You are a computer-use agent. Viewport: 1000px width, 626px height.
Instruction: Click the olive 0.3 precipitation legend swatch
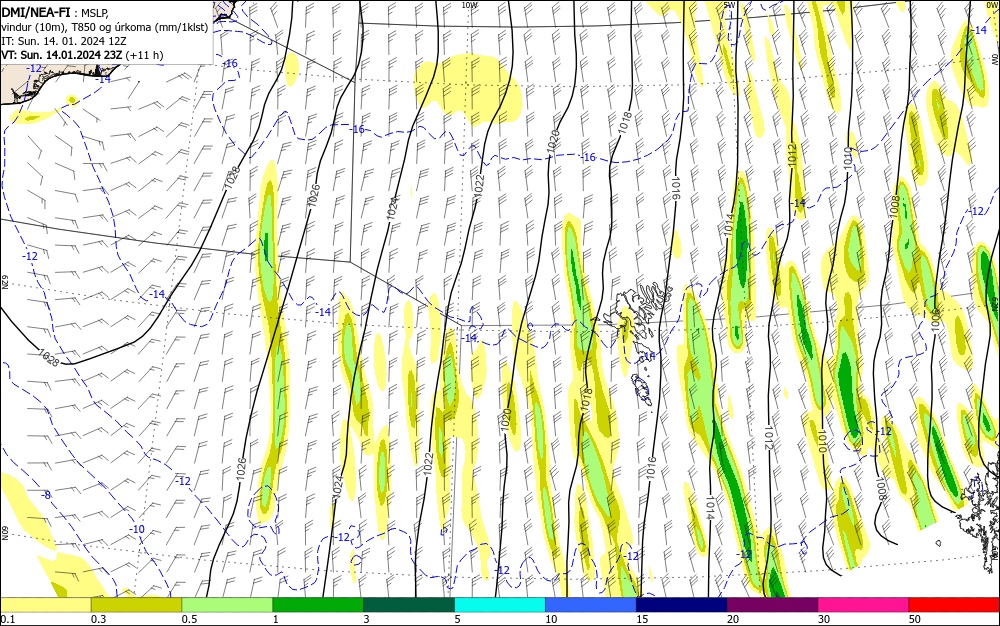pos(136,604)
